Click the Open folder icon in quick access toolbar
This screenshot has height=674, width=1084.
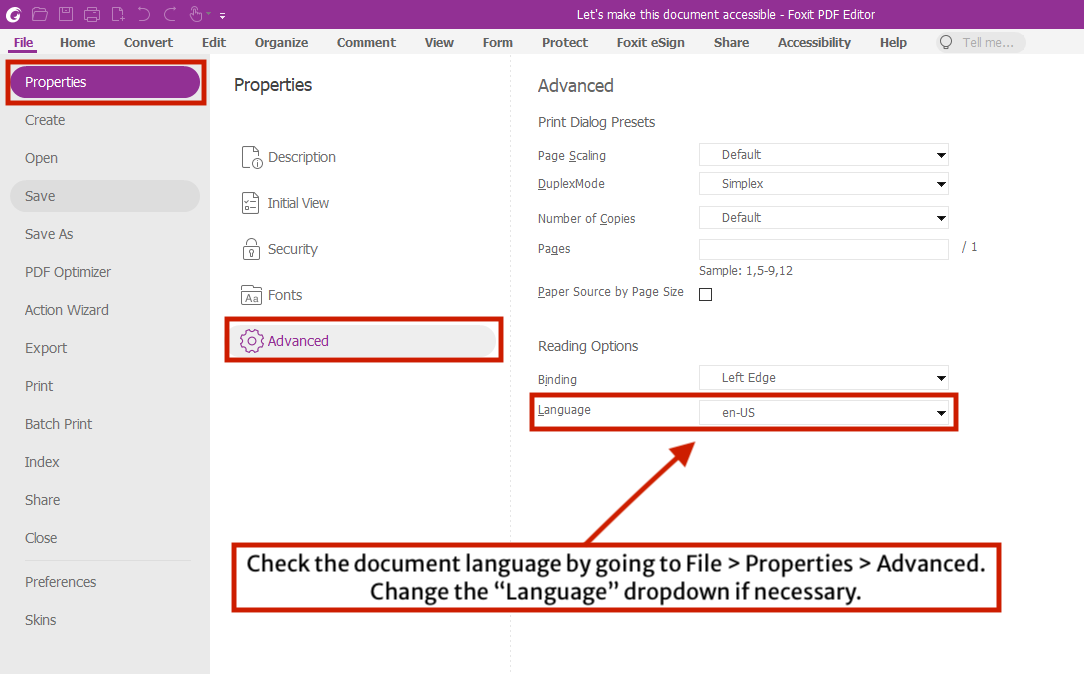point(40,14)
